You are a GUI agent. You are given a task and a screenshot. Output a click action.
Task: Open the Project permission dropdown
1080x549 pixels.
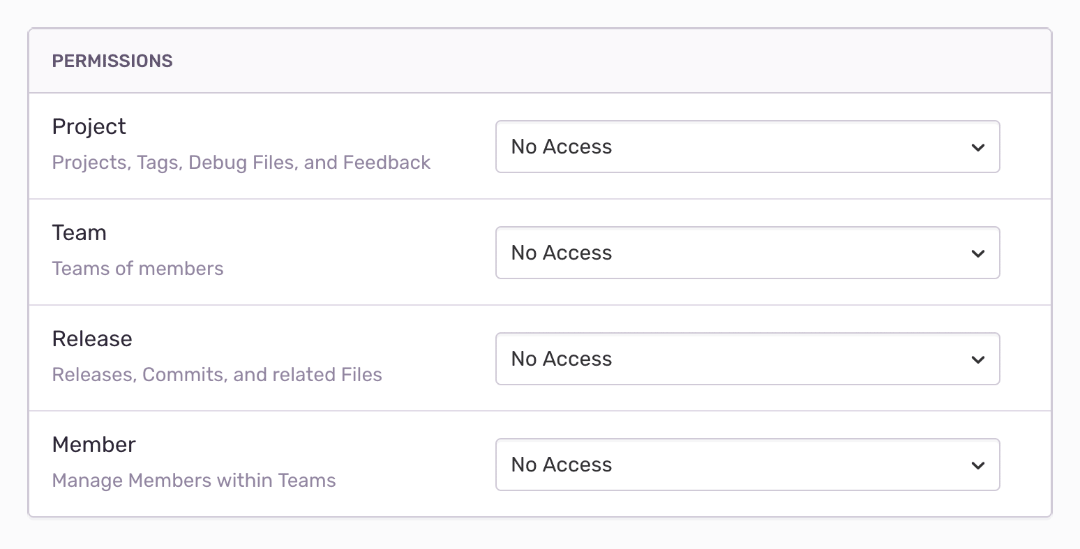pyautogui.click(x=747, y=147)
